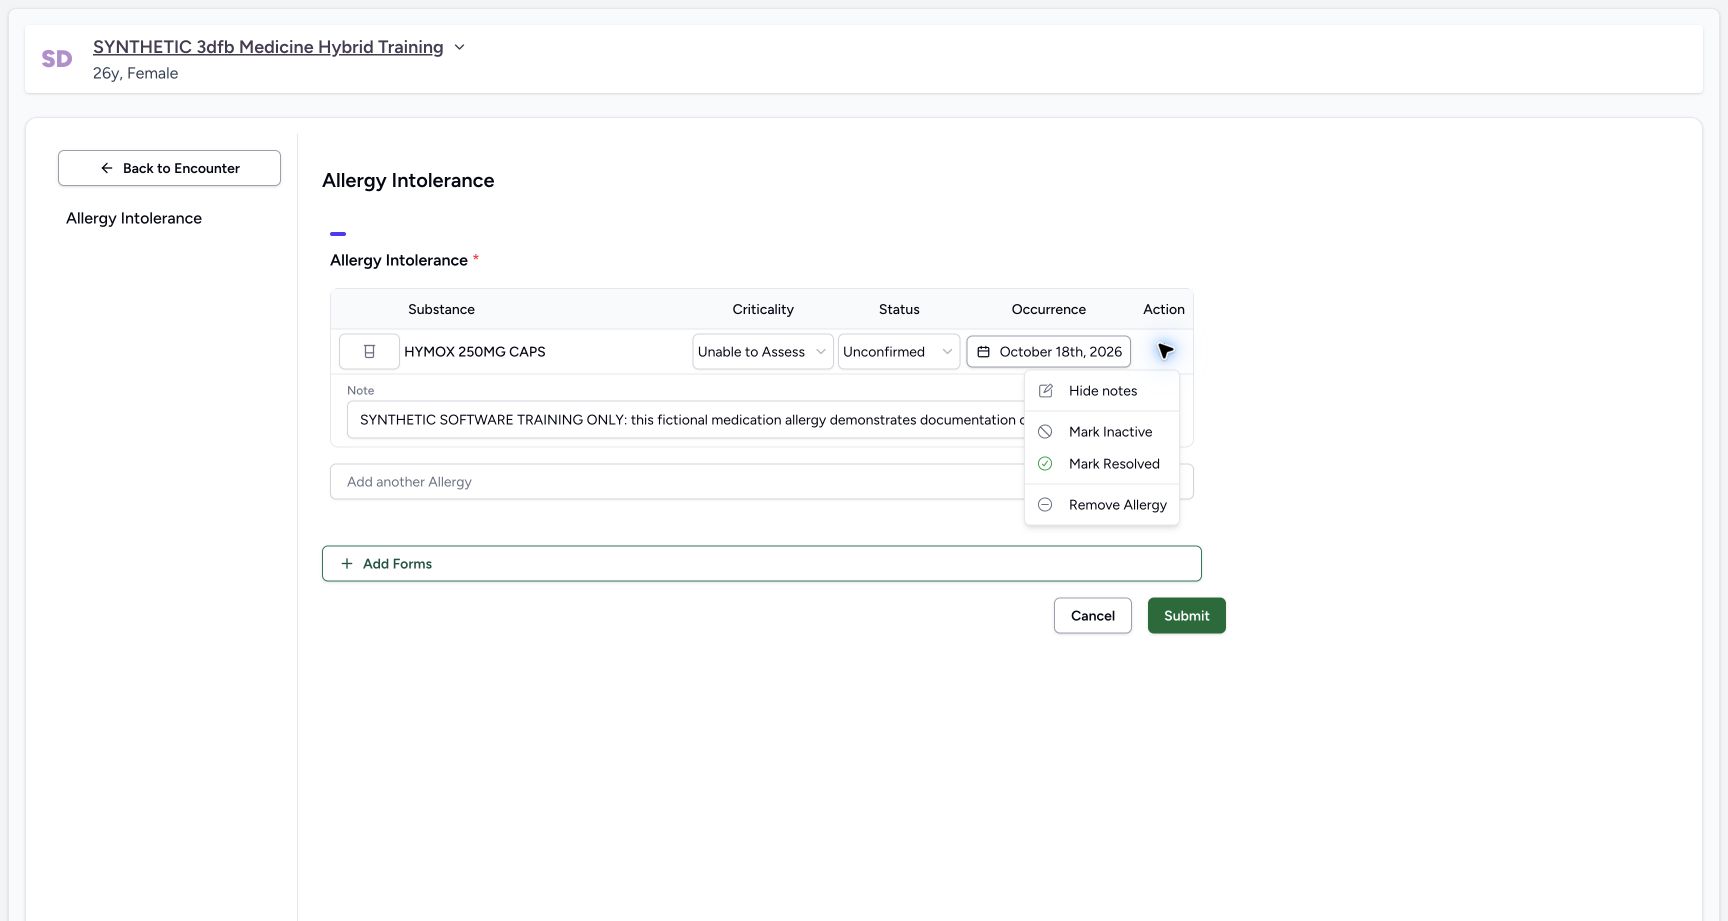Click the medication icon beside HYMOX 250MG CAPS
This screenshot has height=921, width=1728.
click(x=369, y=352)
